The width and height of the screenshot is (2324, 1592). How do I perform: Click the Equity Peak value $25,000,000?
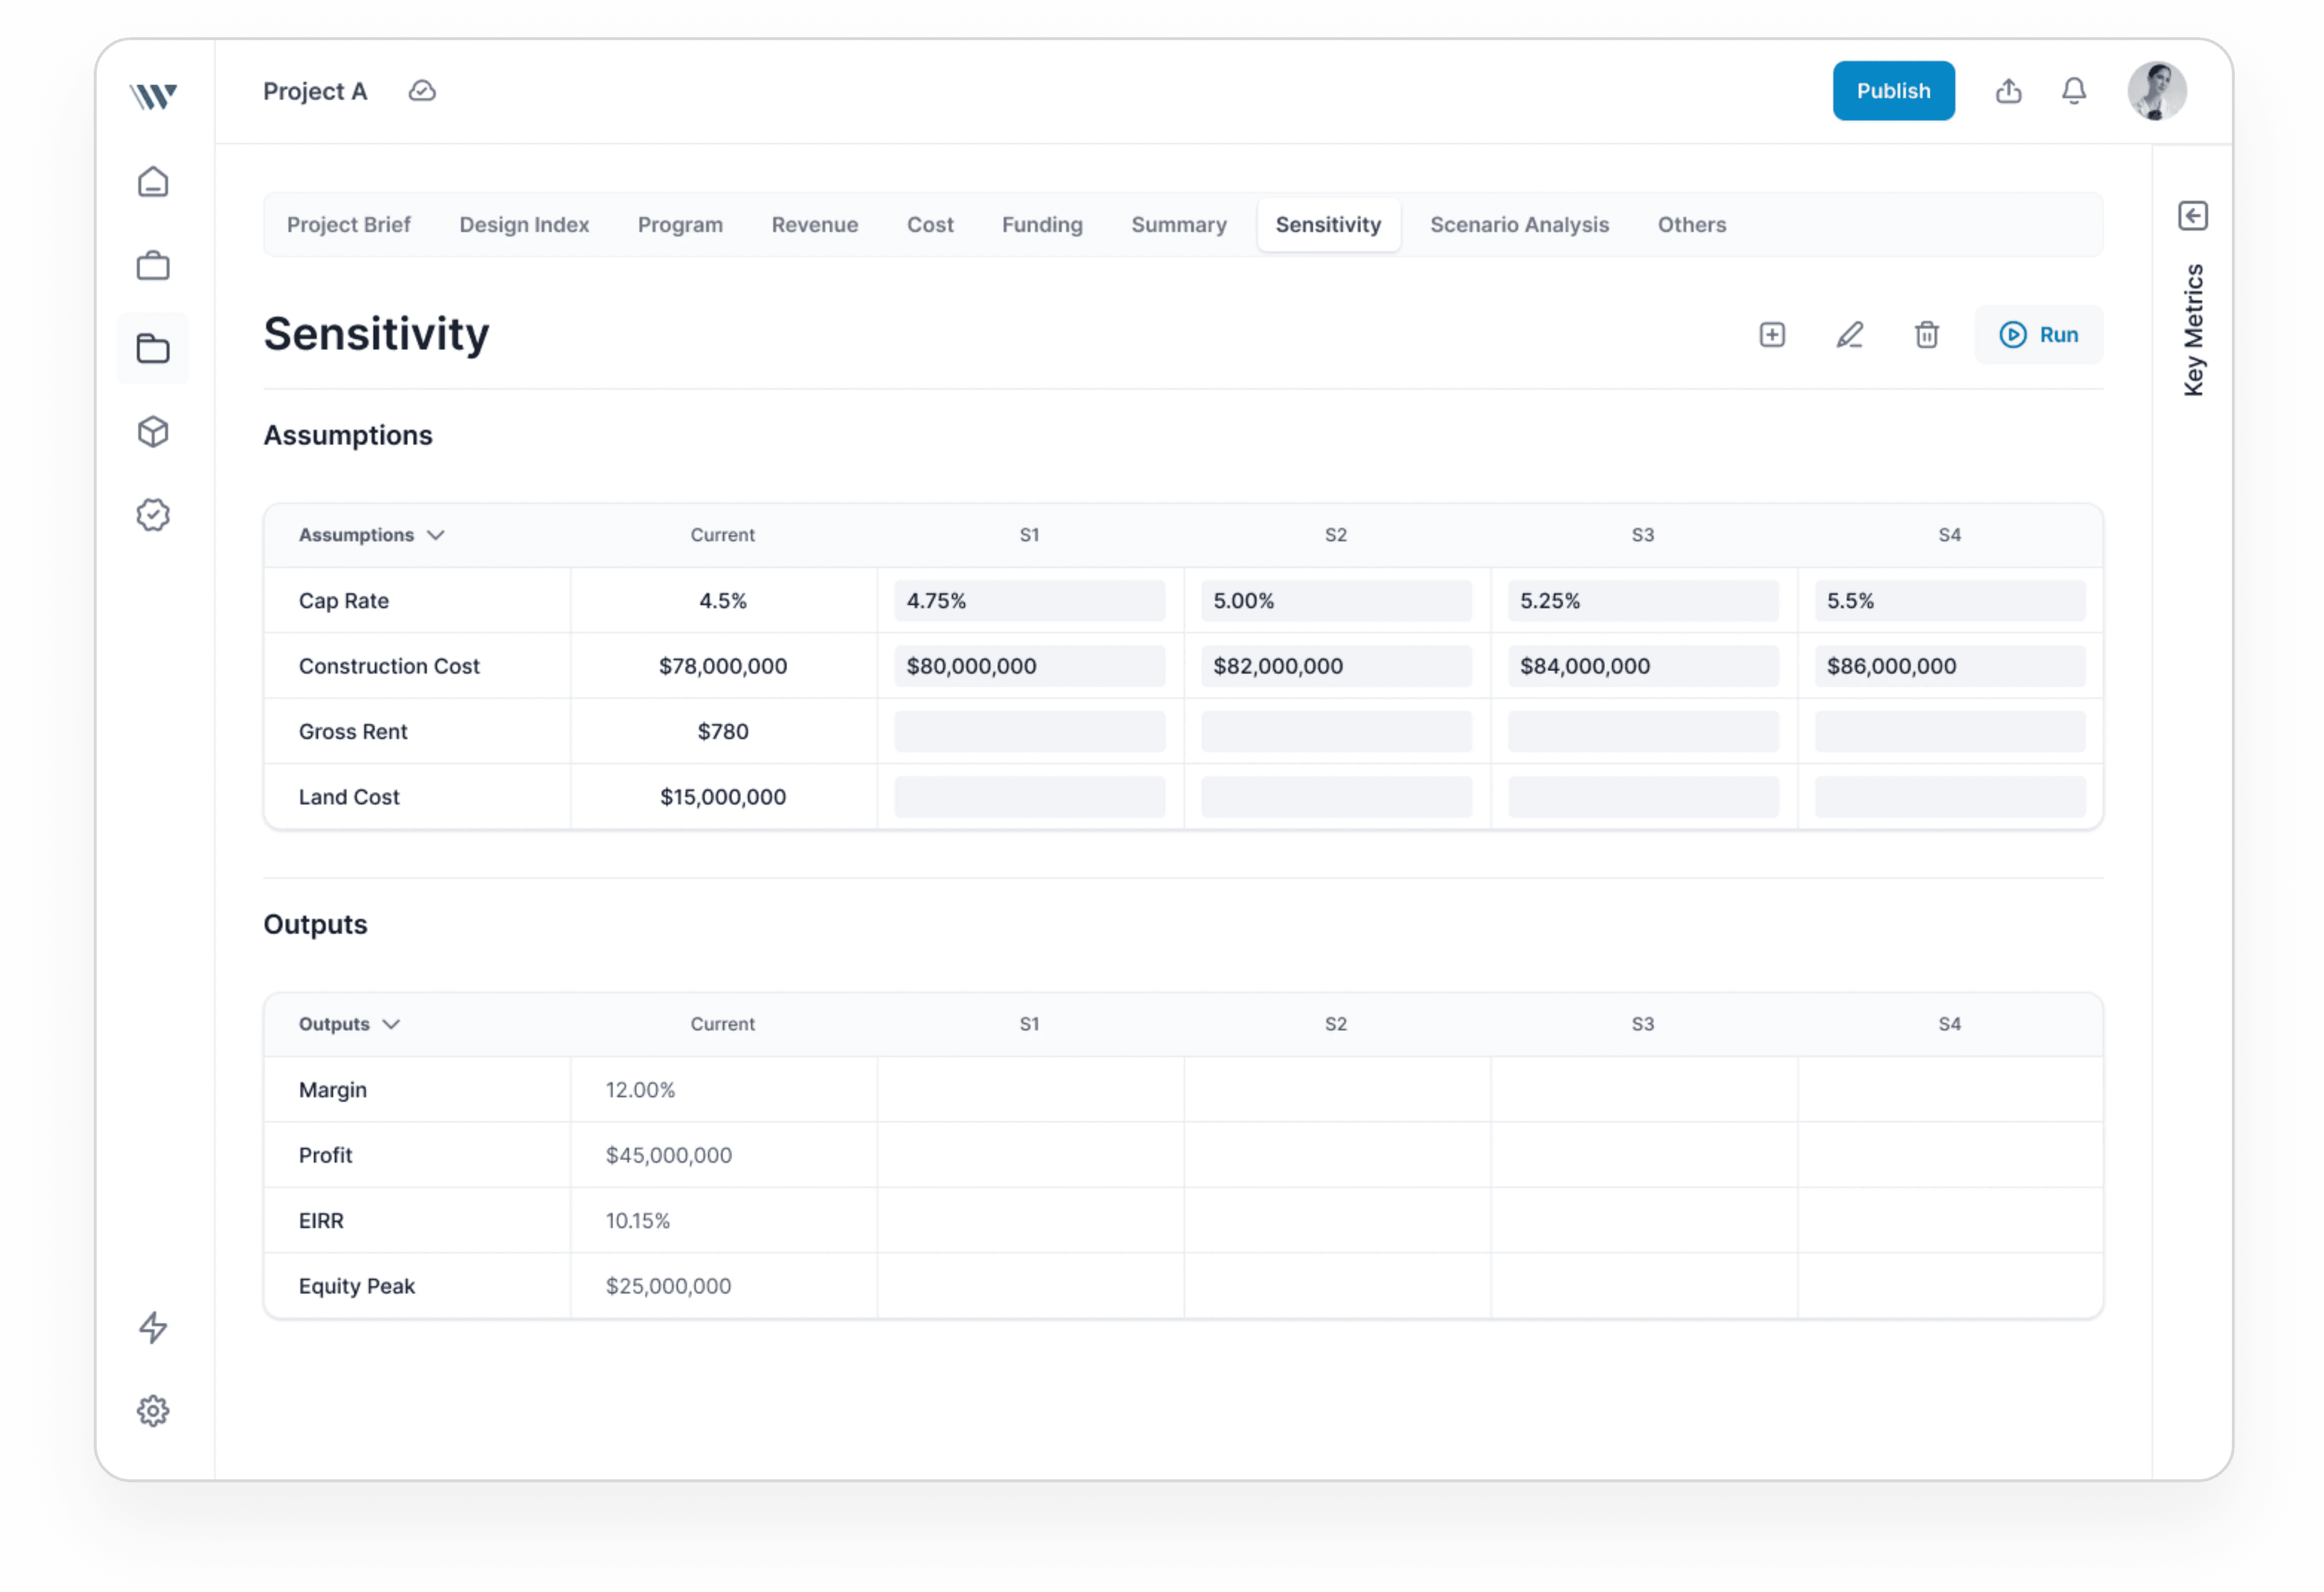[669, 1286]
